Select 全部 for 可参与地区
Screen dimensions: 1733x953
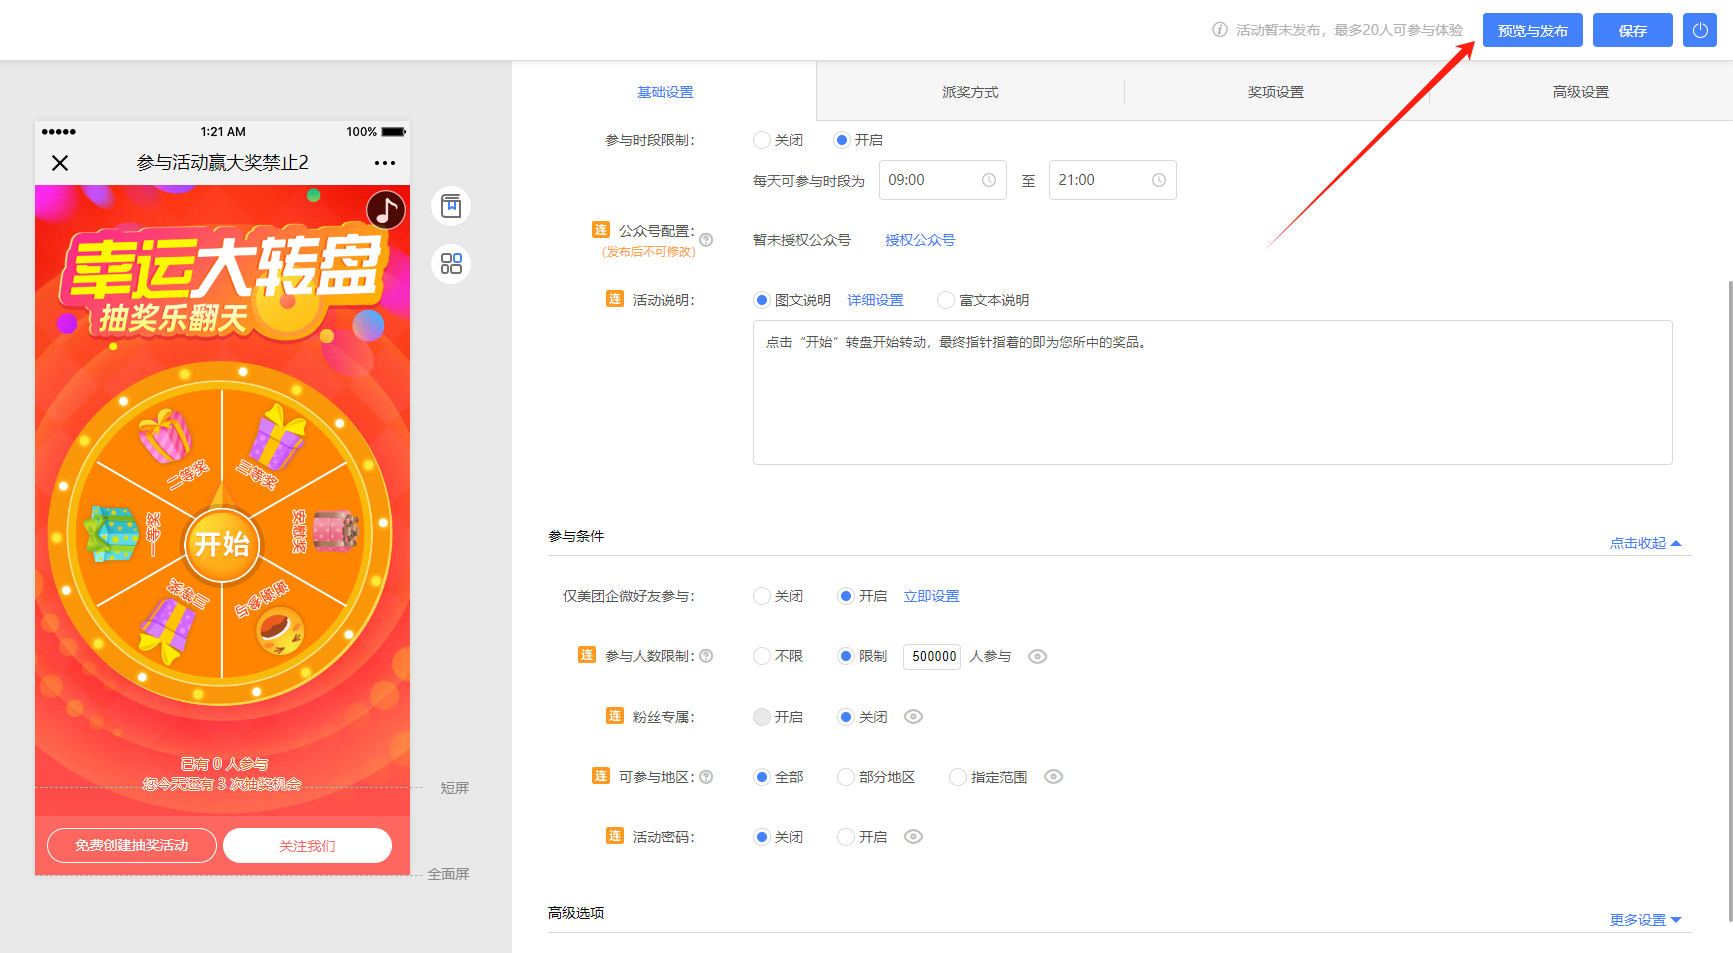pyautogui.click(x=762, y=777)
